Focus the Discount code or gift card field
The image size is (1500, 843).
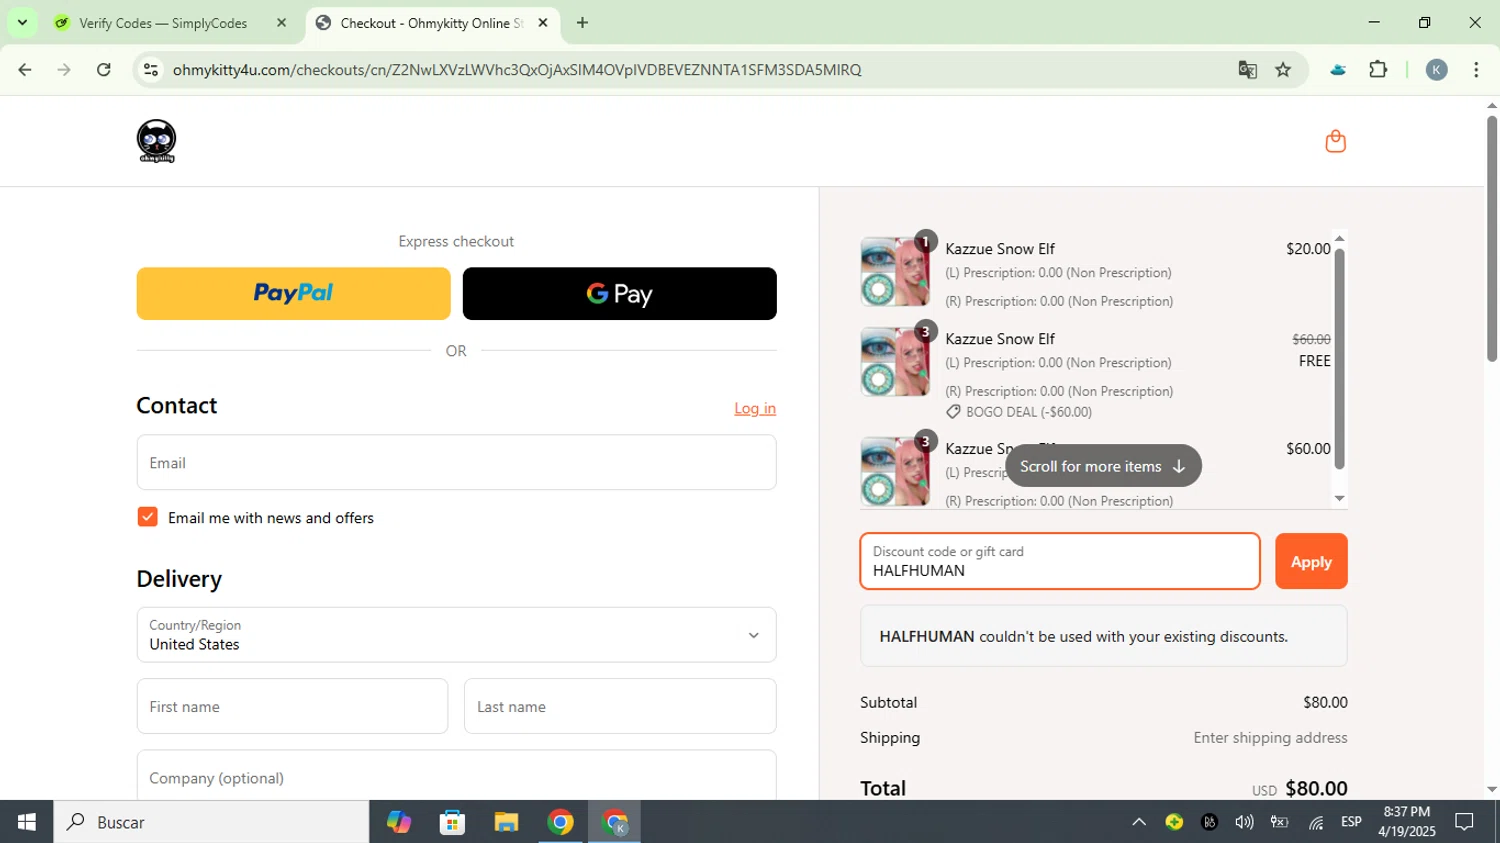point(1060,561)
